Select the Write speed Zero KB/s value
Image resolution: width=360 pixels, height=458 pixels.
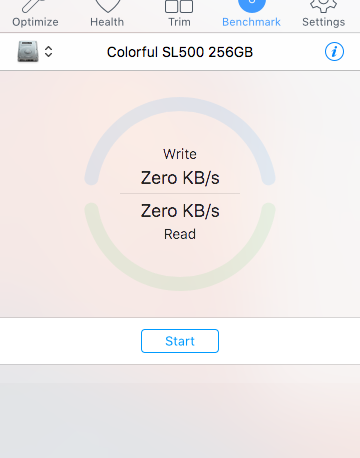(x=180, y=178)
